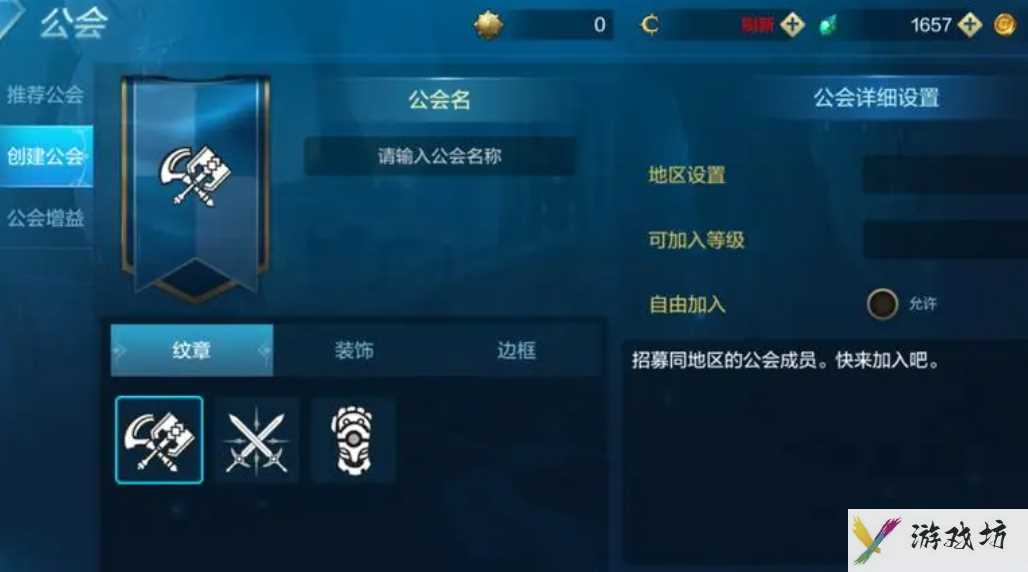Open the 可加入等级 level dropdown field

(945, 239)
